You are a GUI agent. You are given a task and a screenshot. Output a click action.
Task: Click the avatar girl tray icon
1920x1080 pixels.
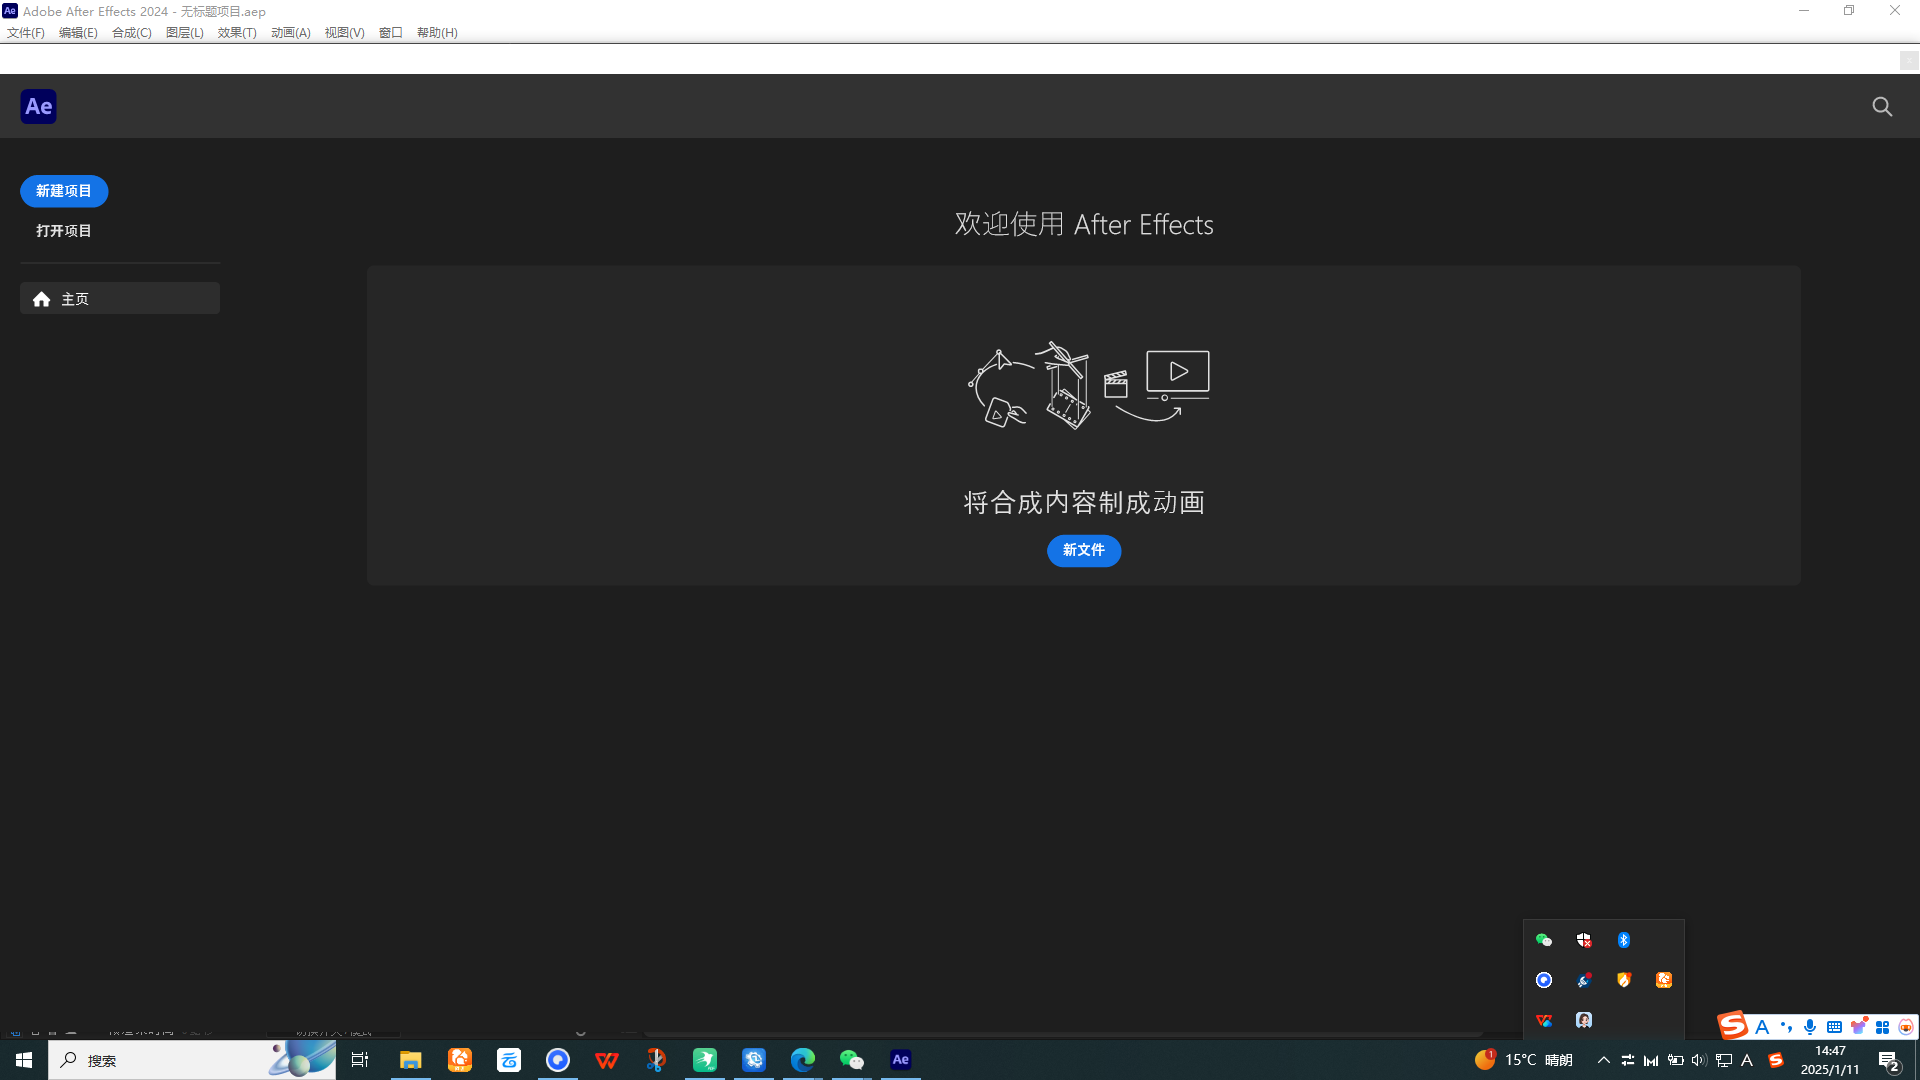click(x=1584, y=1020)
